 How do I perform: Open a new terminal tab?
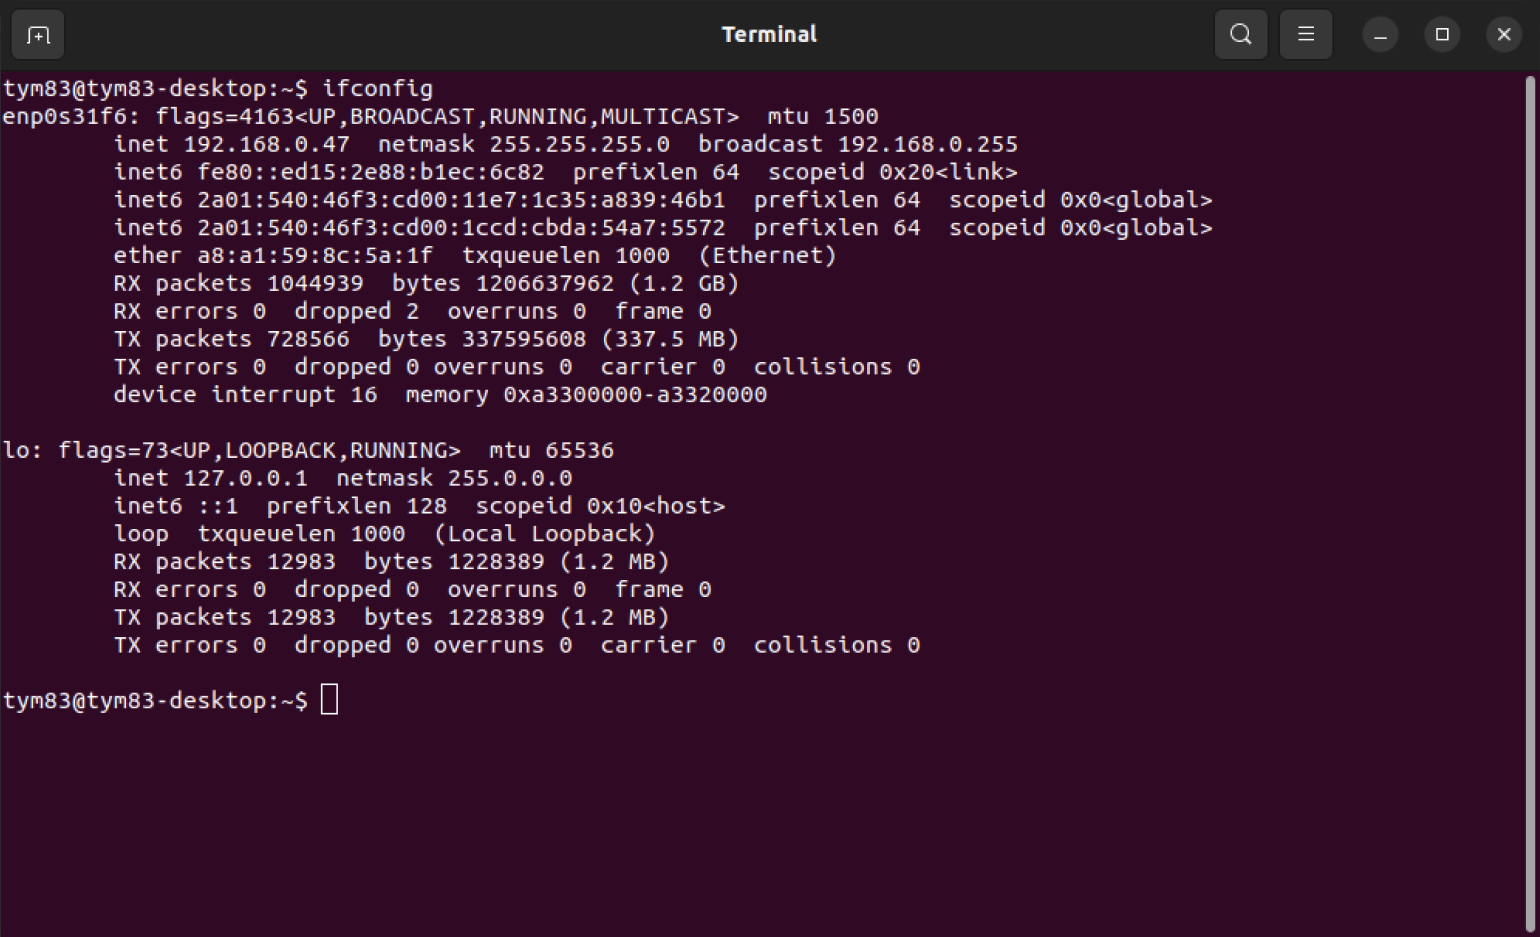(38, 35)
